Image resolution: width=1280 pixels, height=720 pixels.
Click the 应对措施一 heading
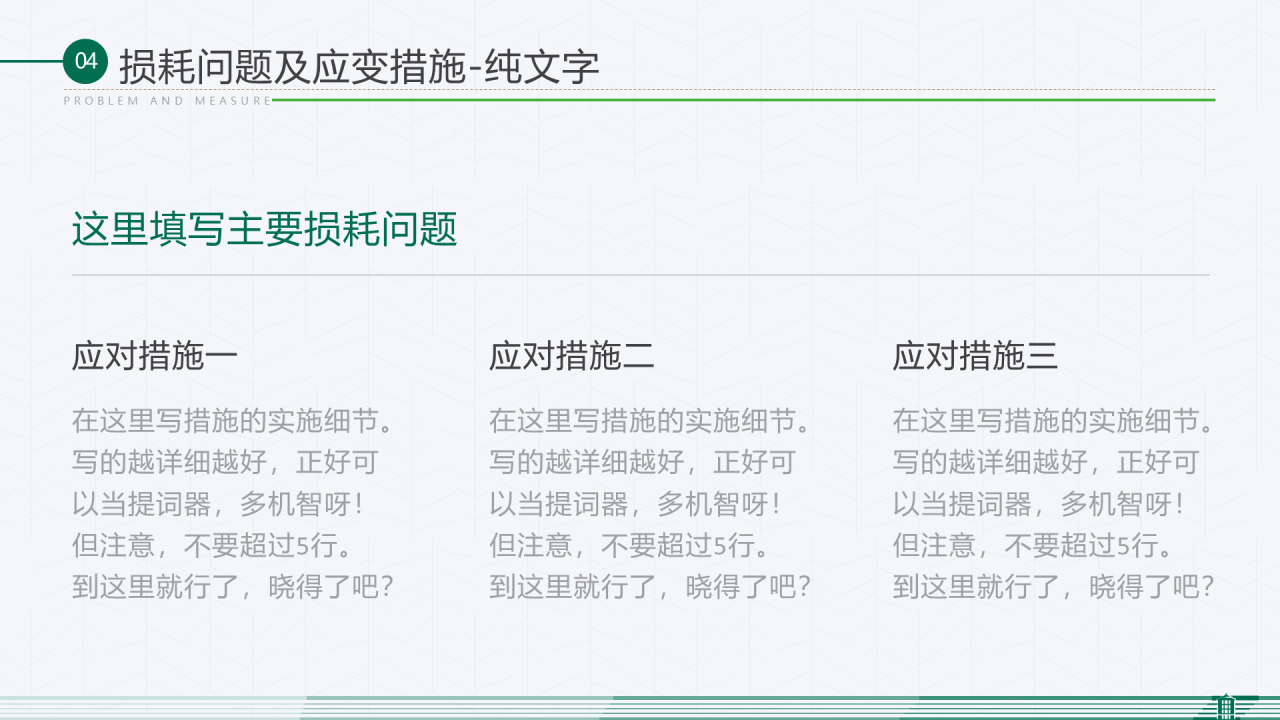pyautogui.click(x=154, y=356)
